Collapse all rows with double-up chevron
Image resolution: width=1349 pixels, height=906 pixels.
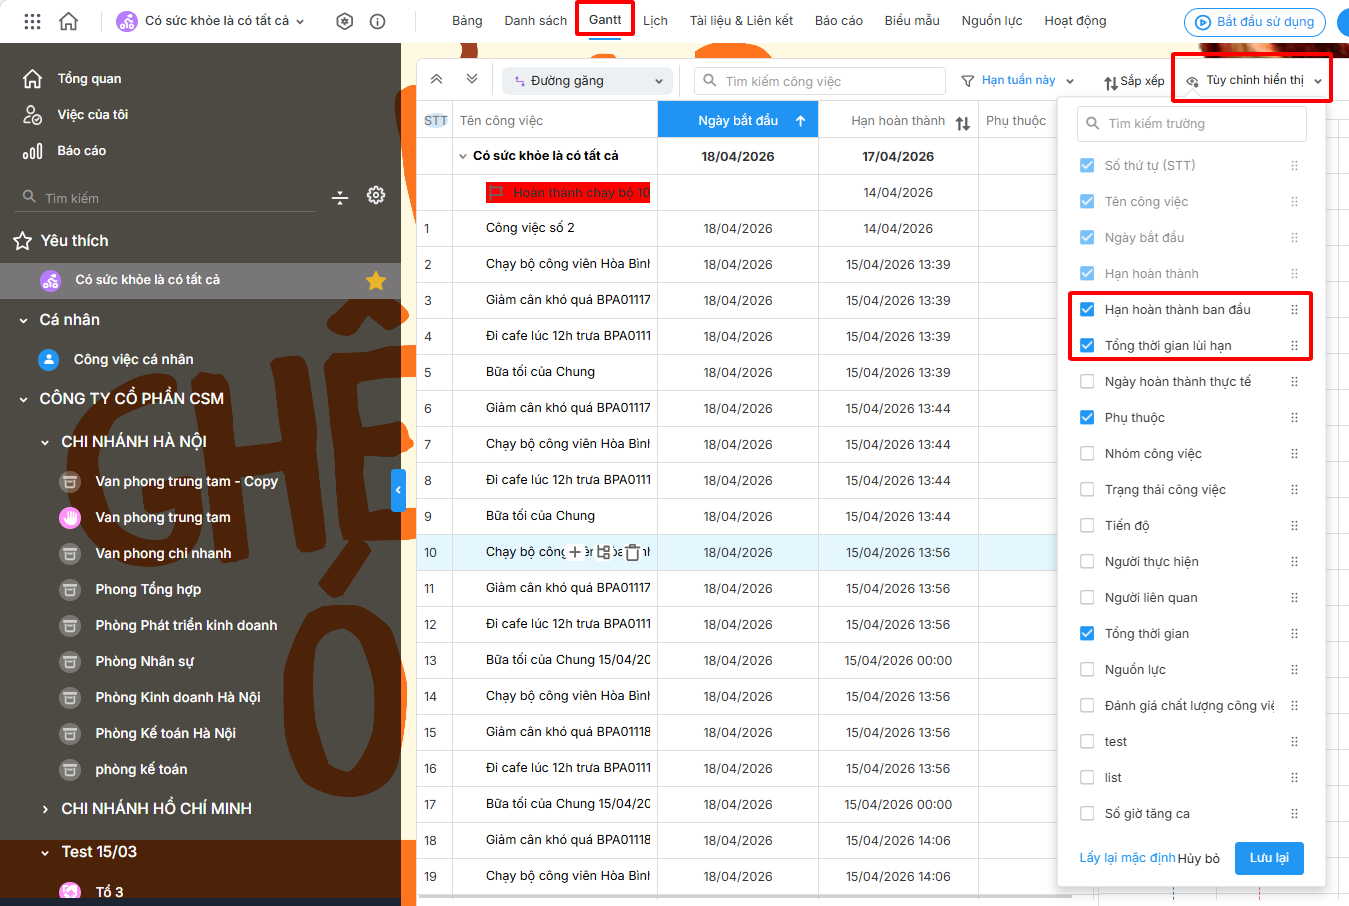click(437, 80)
